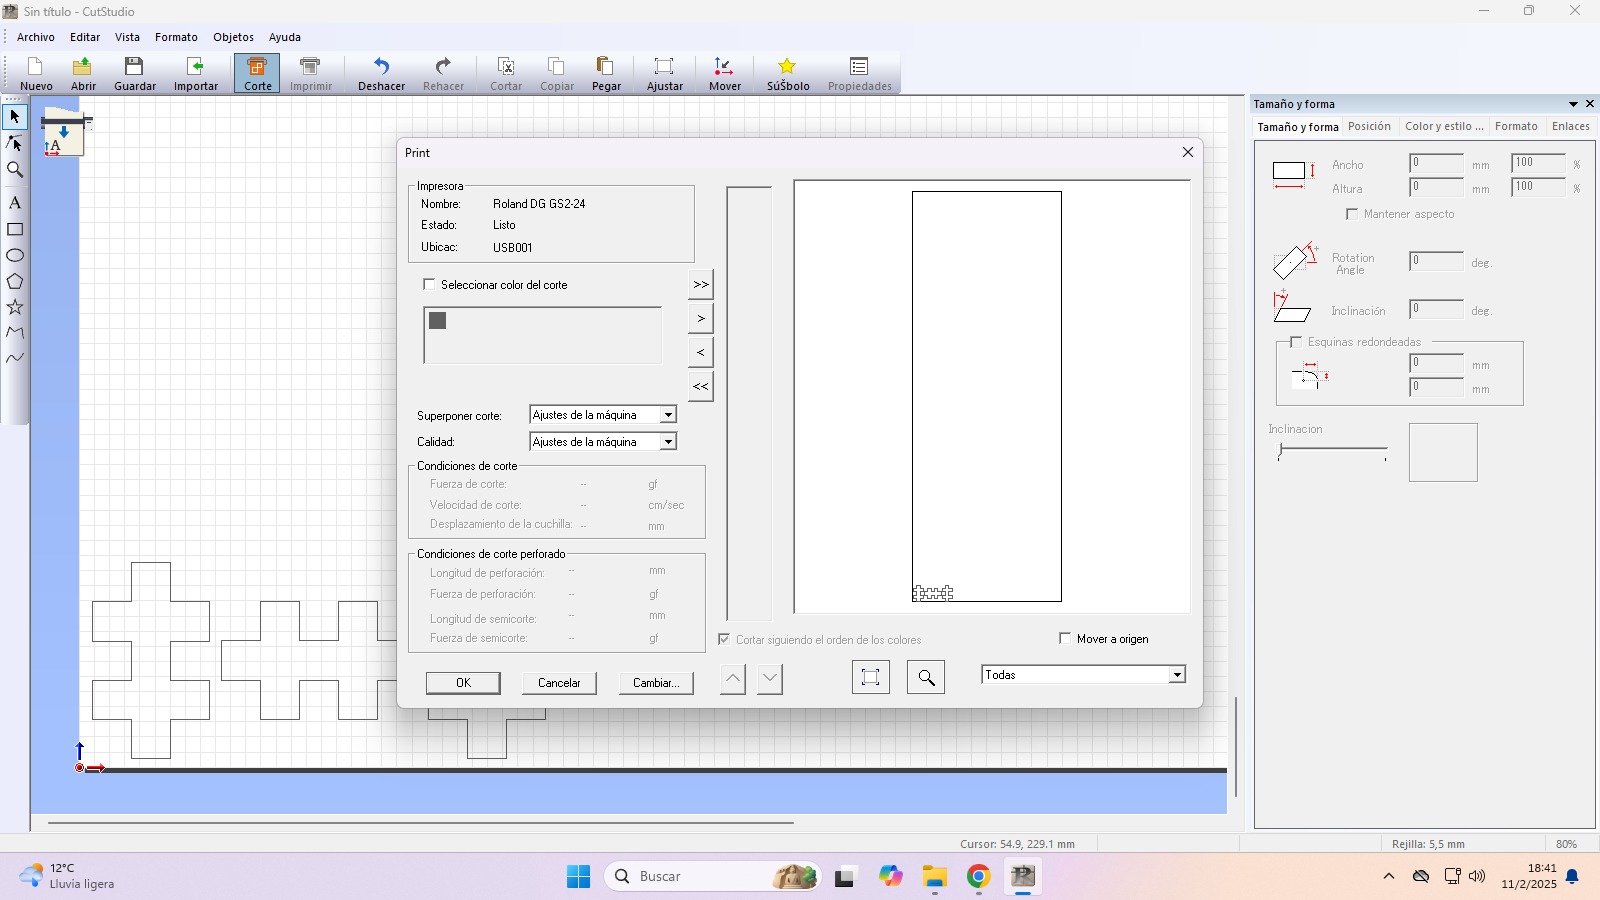Select the star shape tool

click(15, 307)
